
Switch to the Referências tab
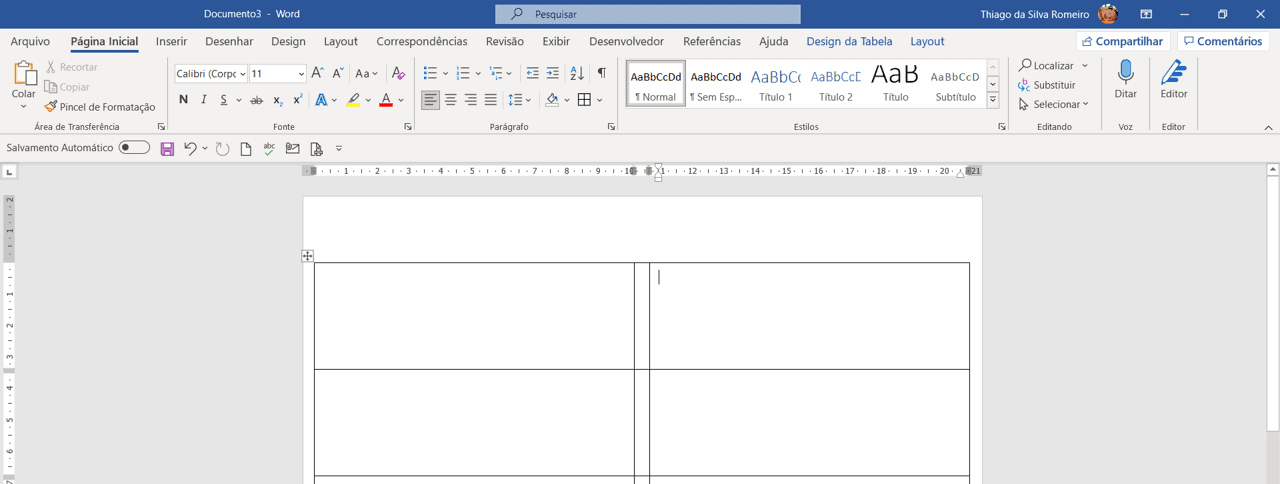pyautogui.click(x=712, y=42)
